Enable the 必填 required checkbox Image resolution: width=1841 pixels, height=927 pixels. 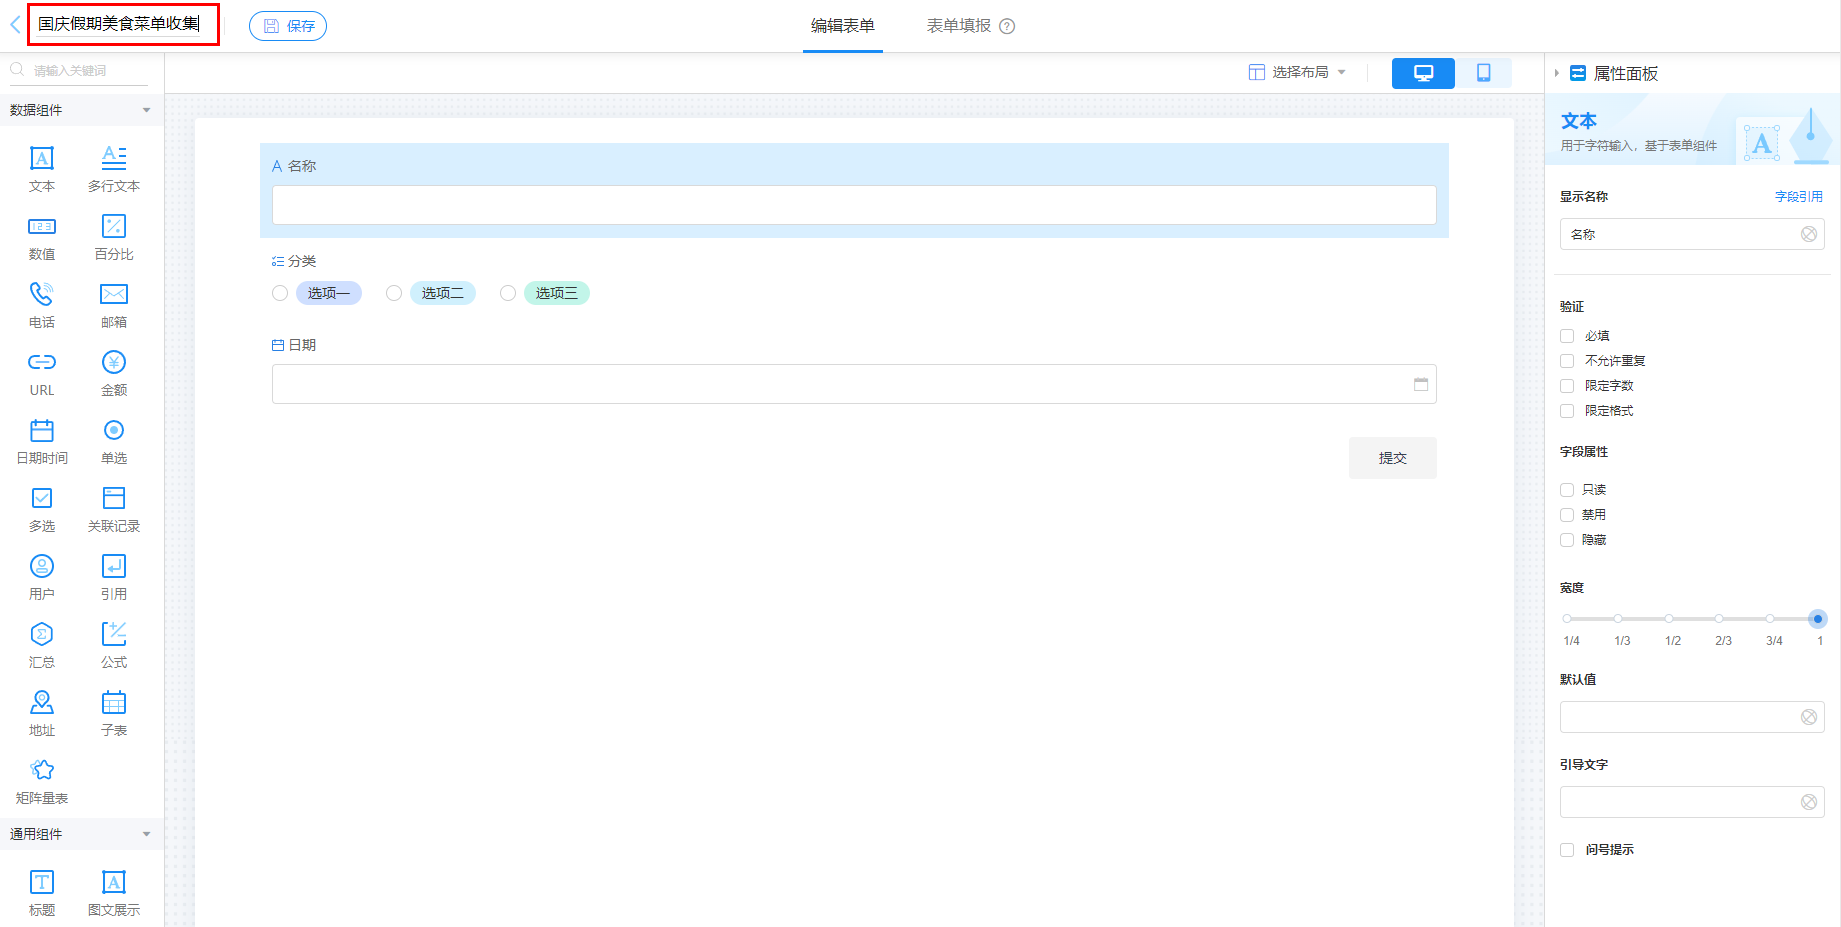click(x=1567, y=336)
